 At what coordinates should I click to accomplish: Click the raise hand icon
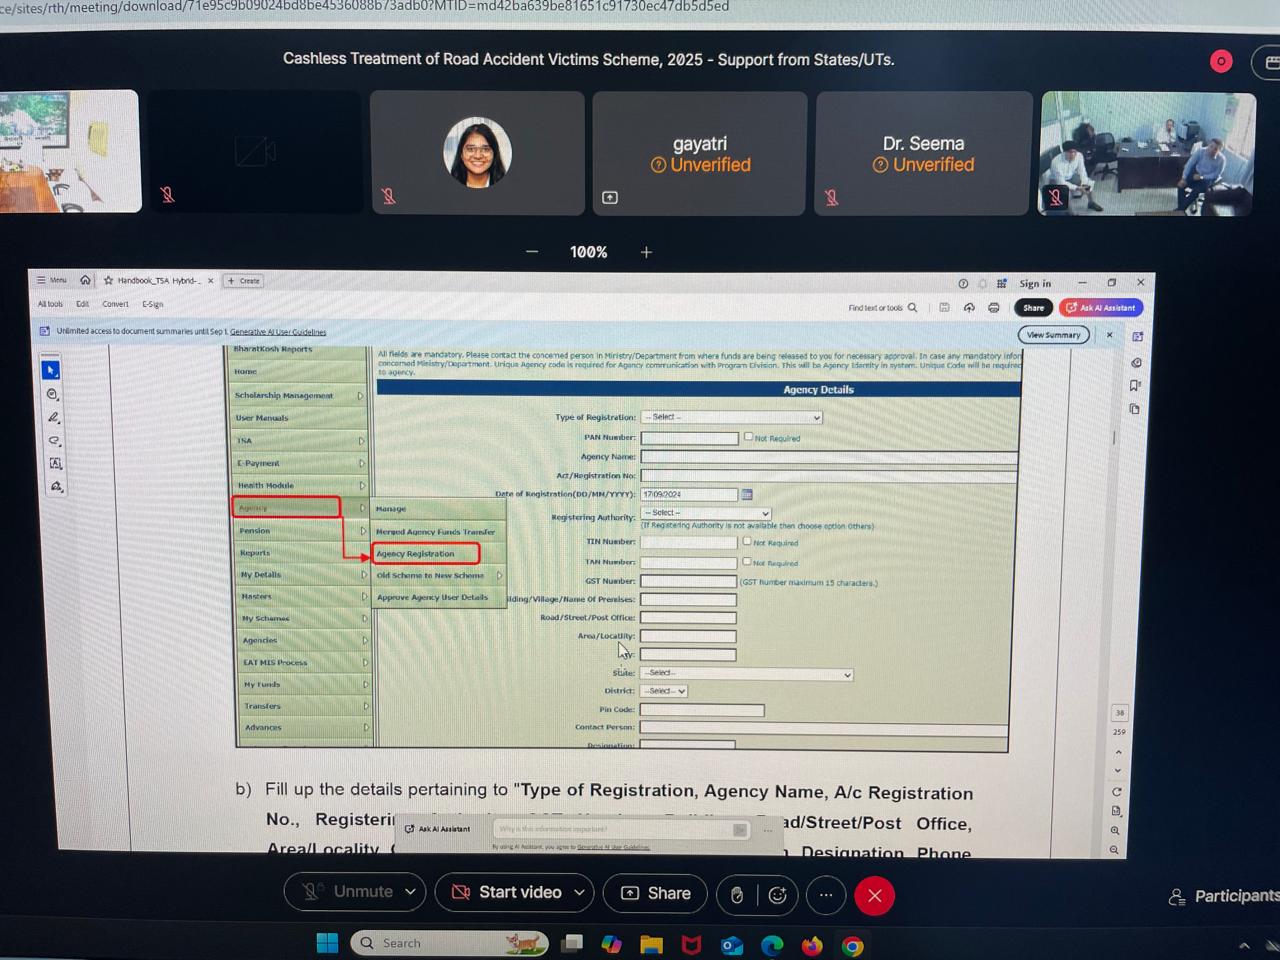point(737,895)
